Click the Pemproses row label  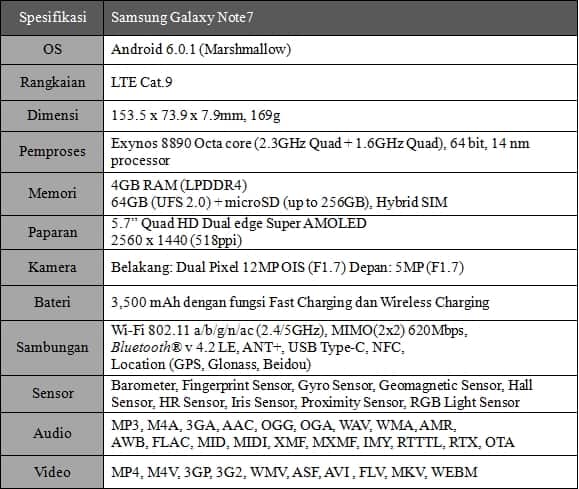(x=52, y=151)
